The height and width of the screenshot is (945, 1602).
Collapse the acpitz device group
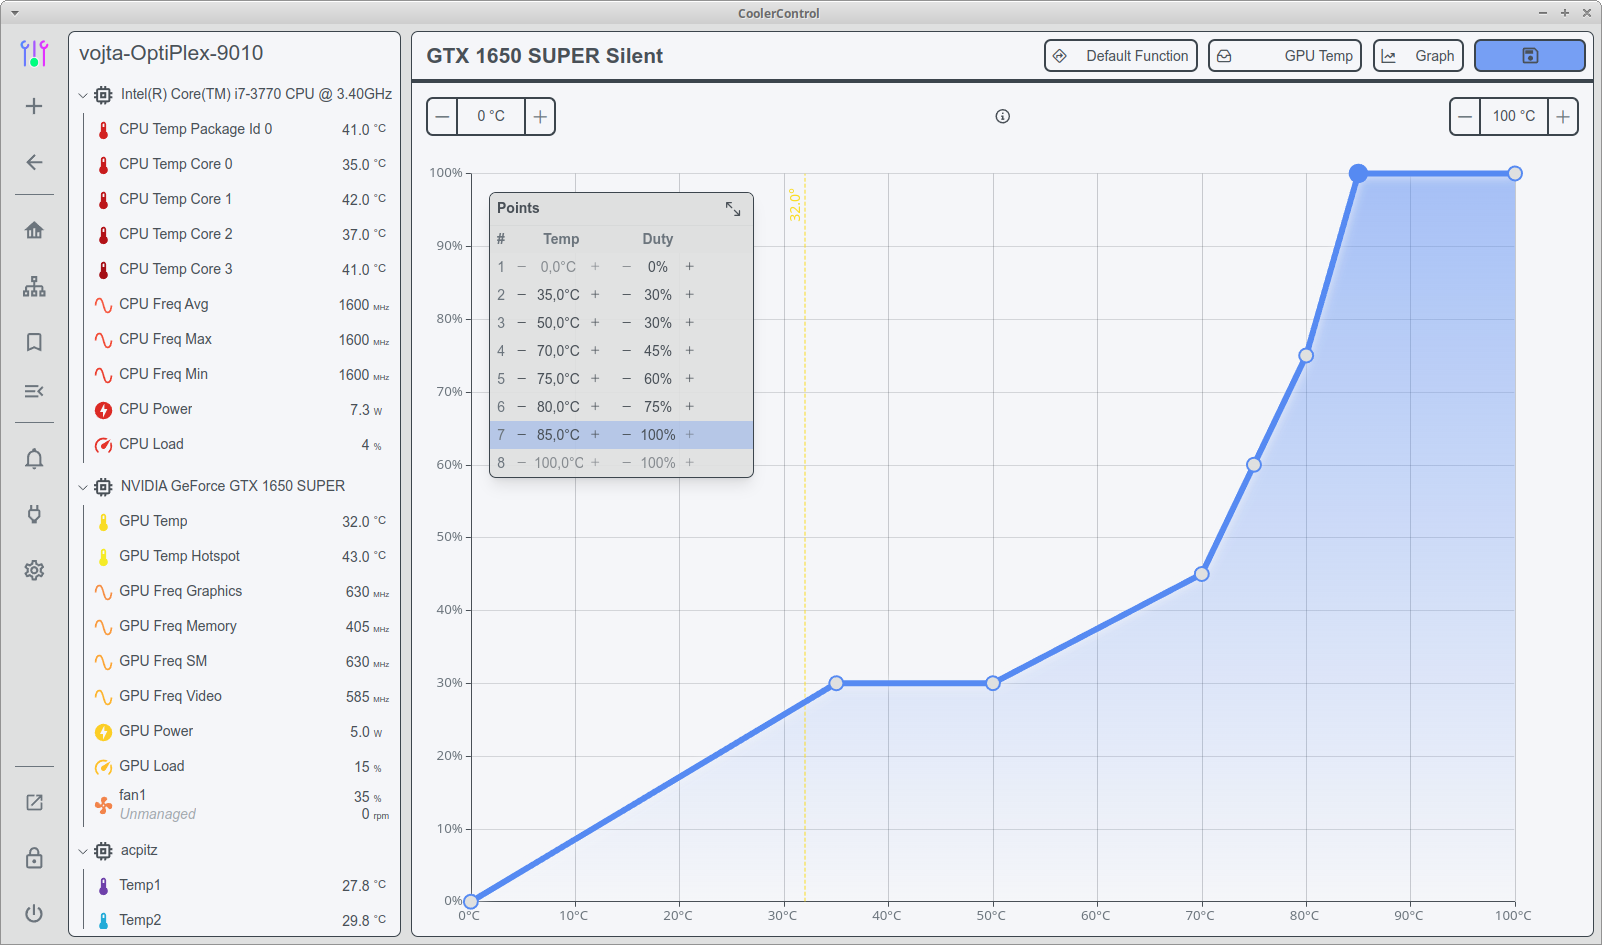[x=83, y=851]
